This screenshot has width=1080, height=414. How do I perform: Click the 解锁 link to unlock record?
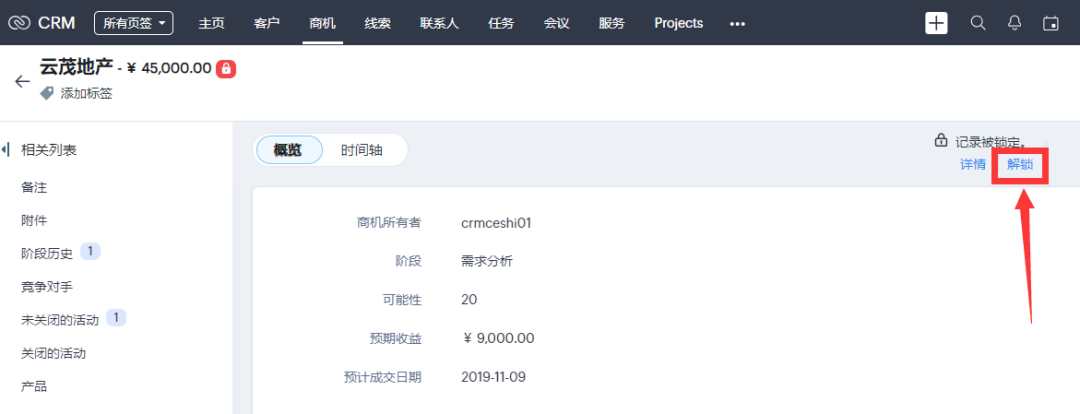point(1020,165)
